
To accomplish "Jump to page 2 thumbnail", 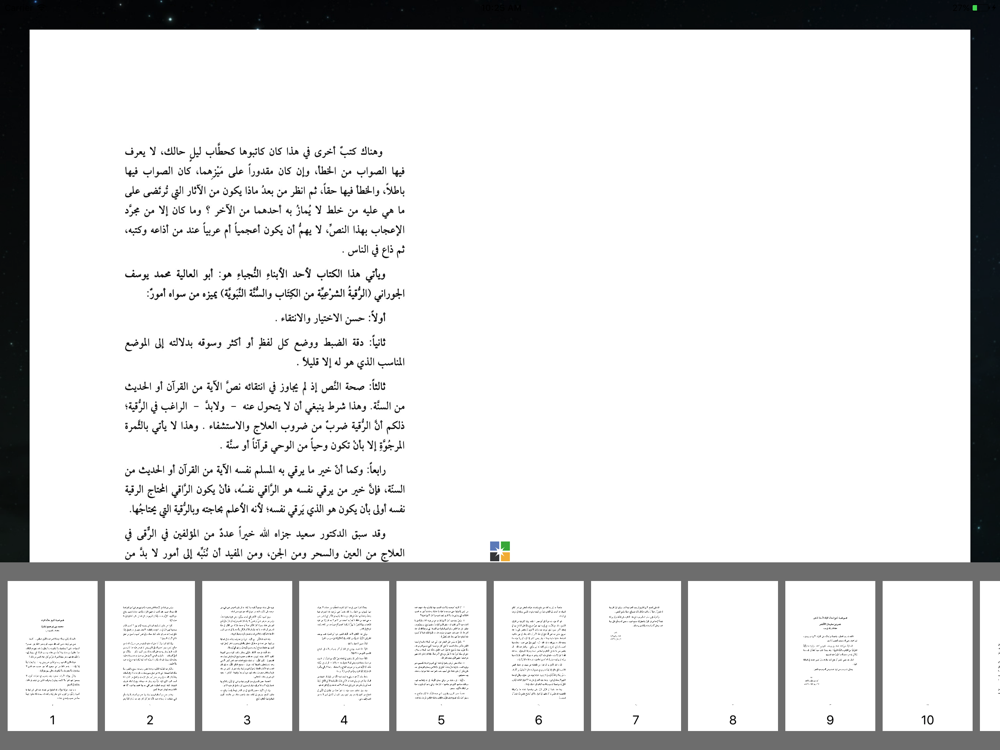I will pyautogui.click(x=150, y=656).
